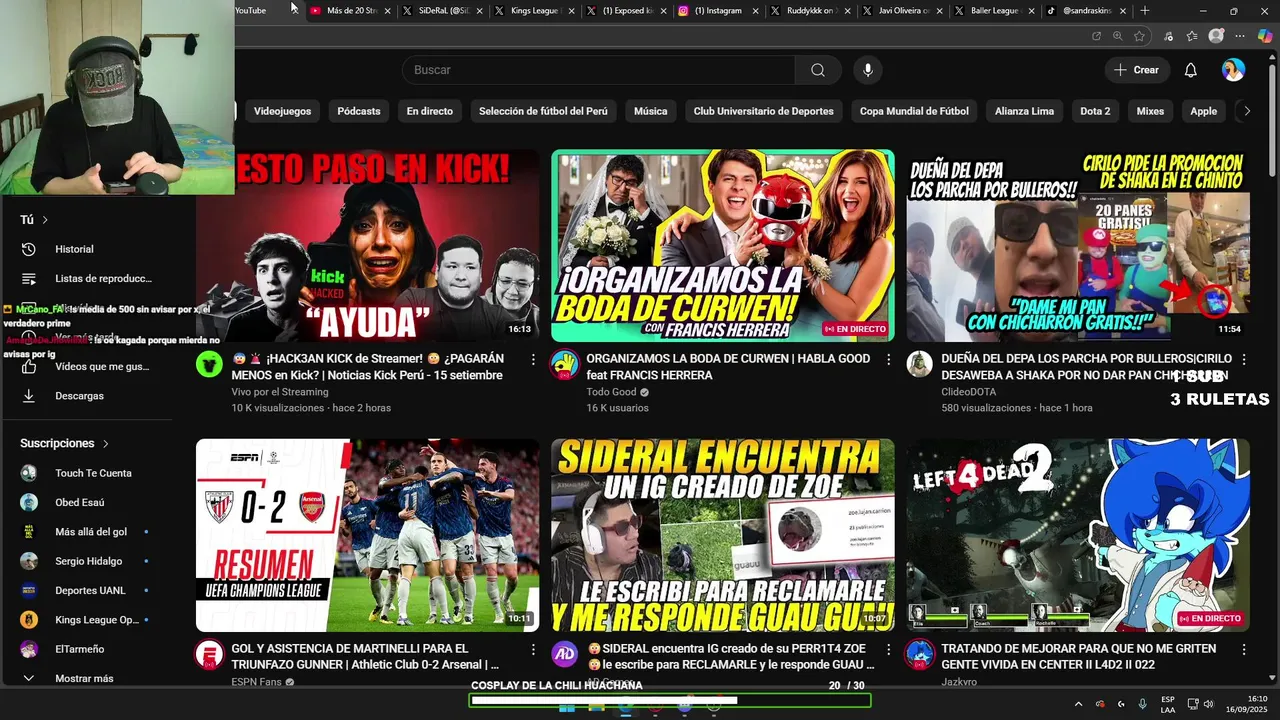Open Jazkvro channel avatar

(x=919, y=655)
